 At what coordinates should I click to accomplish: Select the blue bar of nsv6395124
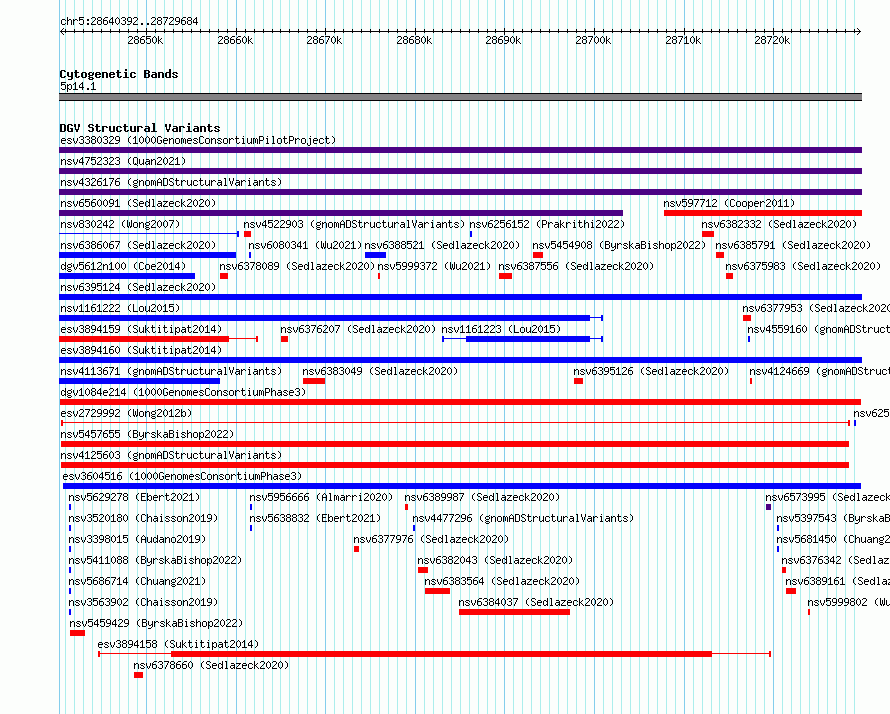(460, 297)
